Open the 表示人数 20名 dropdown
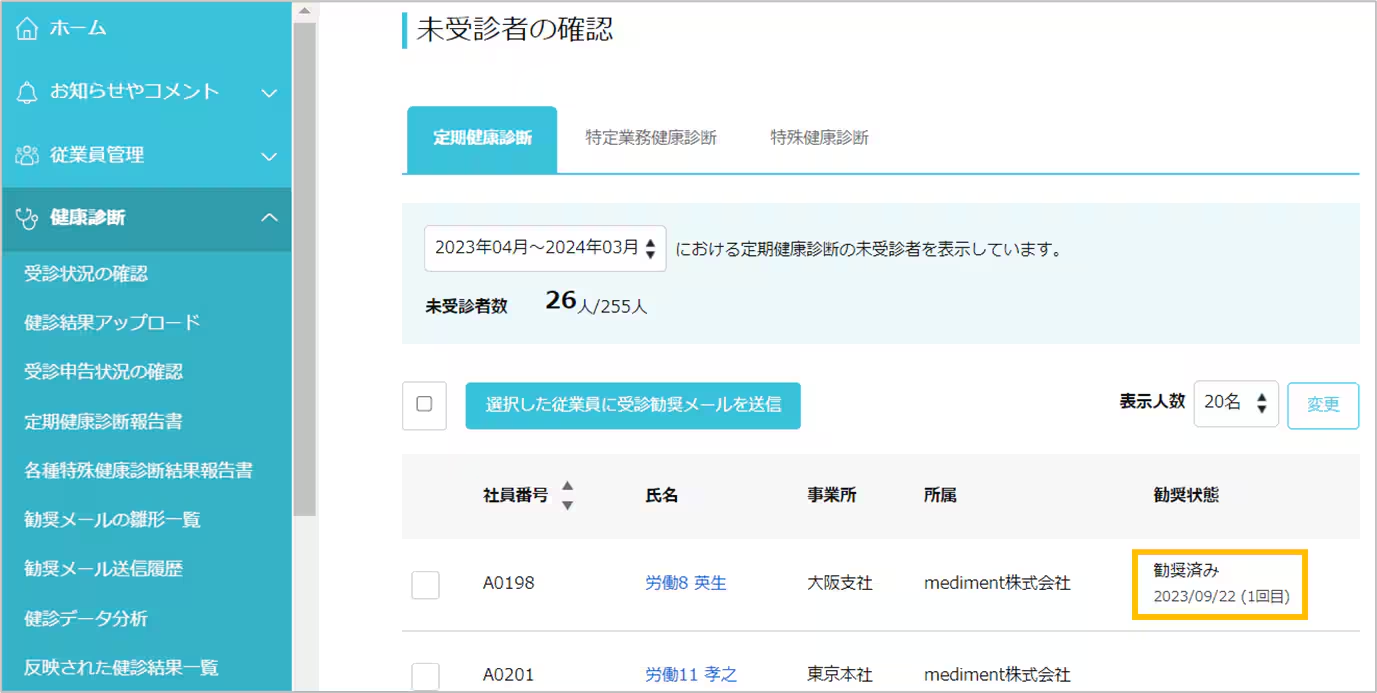 click(1236, 403)
